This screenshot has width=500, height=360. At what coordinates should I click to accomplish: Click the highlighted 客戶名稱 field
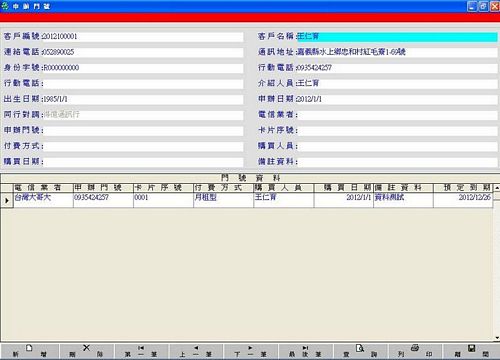point(397,36)
